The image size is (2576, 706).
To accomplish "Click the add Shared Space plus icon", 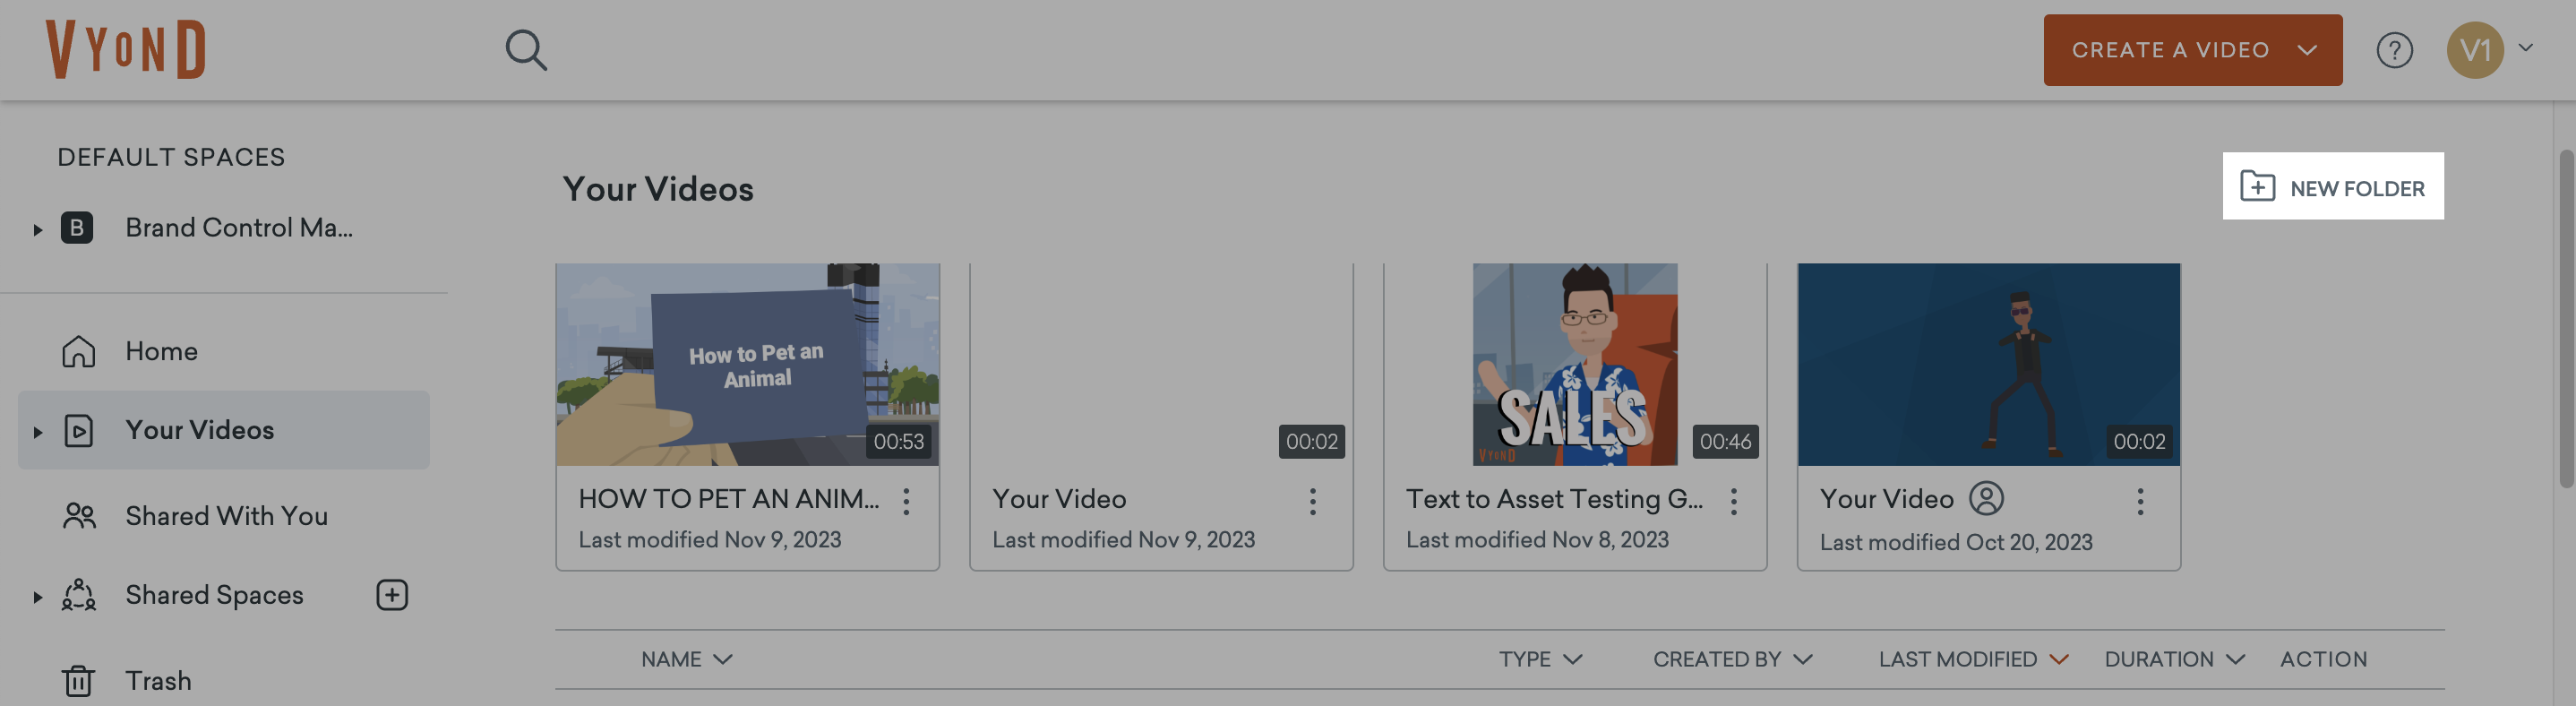I will click(x=392, y=595).
